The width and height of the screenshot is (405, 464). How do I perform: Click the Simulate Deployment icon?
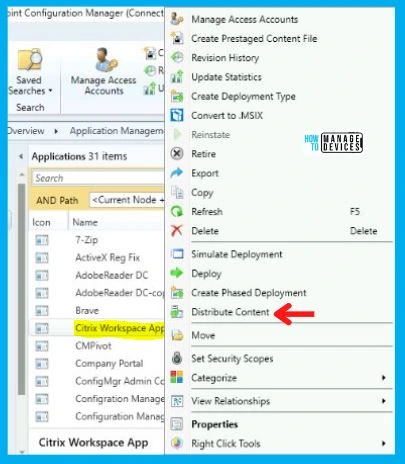click(177, 254)
